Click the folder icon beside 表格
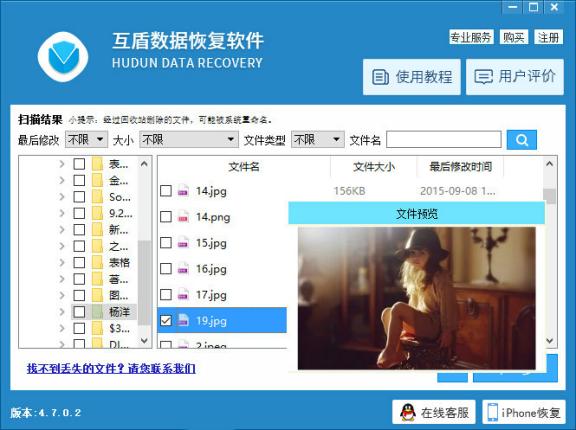This screenshot has height=430, width=576. point(97,263)
